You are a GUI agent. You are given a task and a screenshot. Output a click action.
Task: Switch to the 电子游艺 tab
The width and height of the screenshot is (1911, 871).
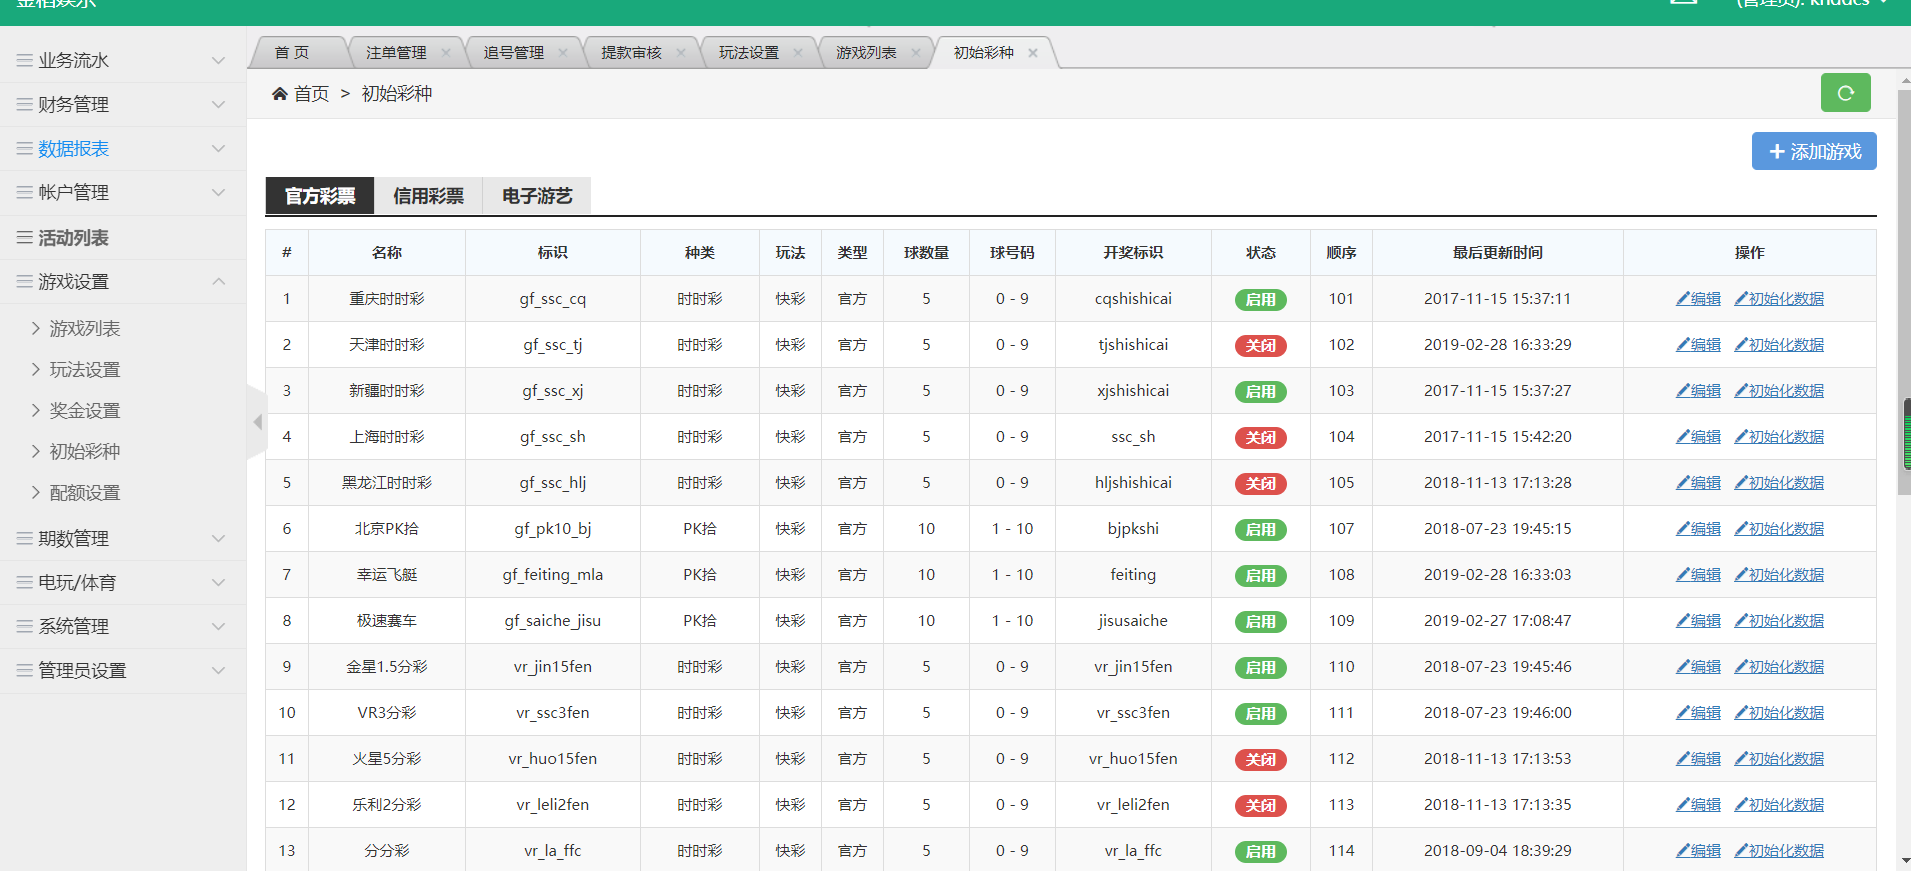click(x=537, y=196)
